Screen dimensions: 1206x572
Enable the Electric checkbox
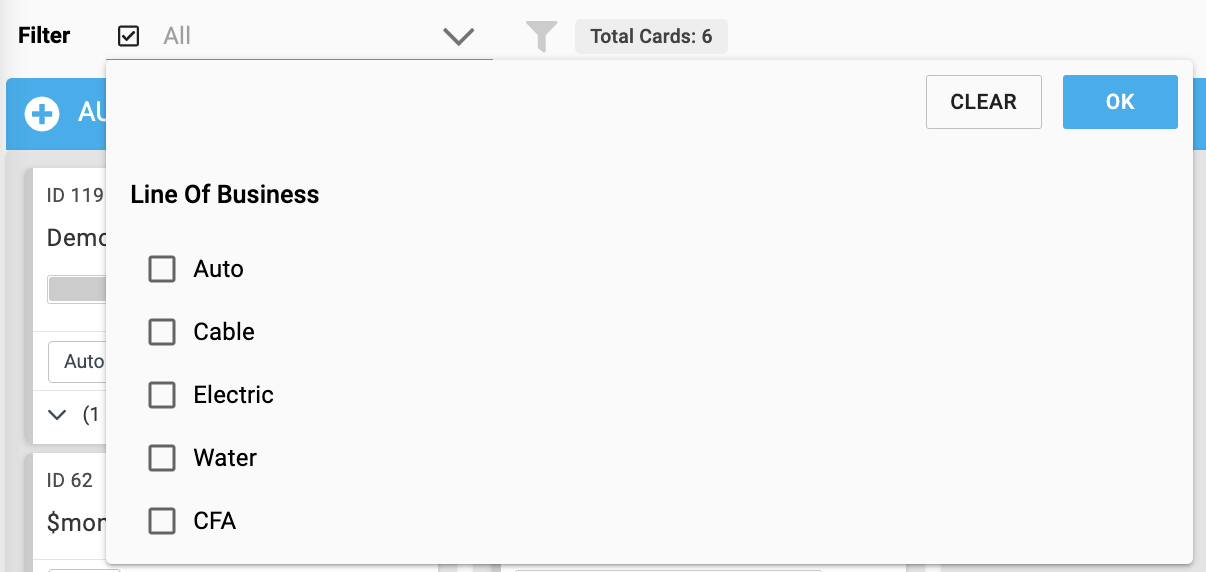pyautogui.click(x=162, y=395)
